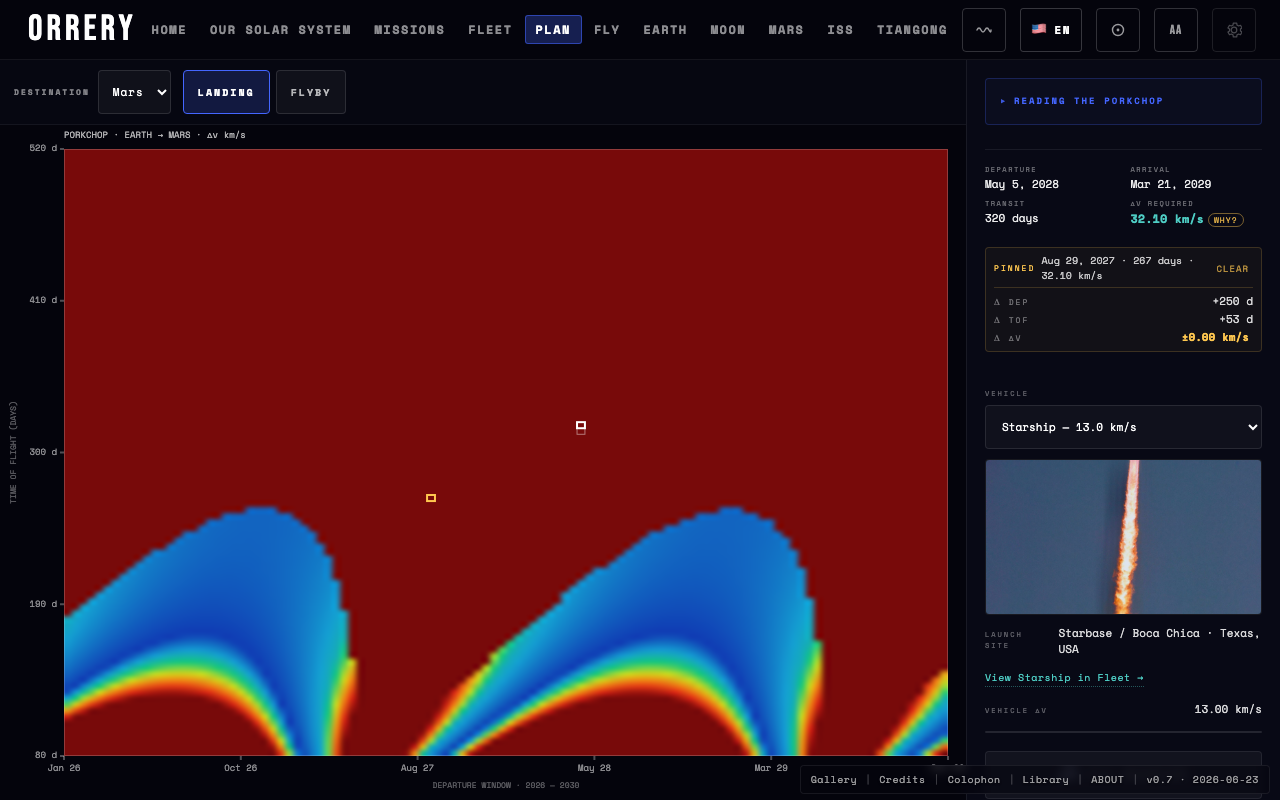Select the PLAN nav tab
Viewport: 1280px width, 800px height.
click(x=553, y=30)
